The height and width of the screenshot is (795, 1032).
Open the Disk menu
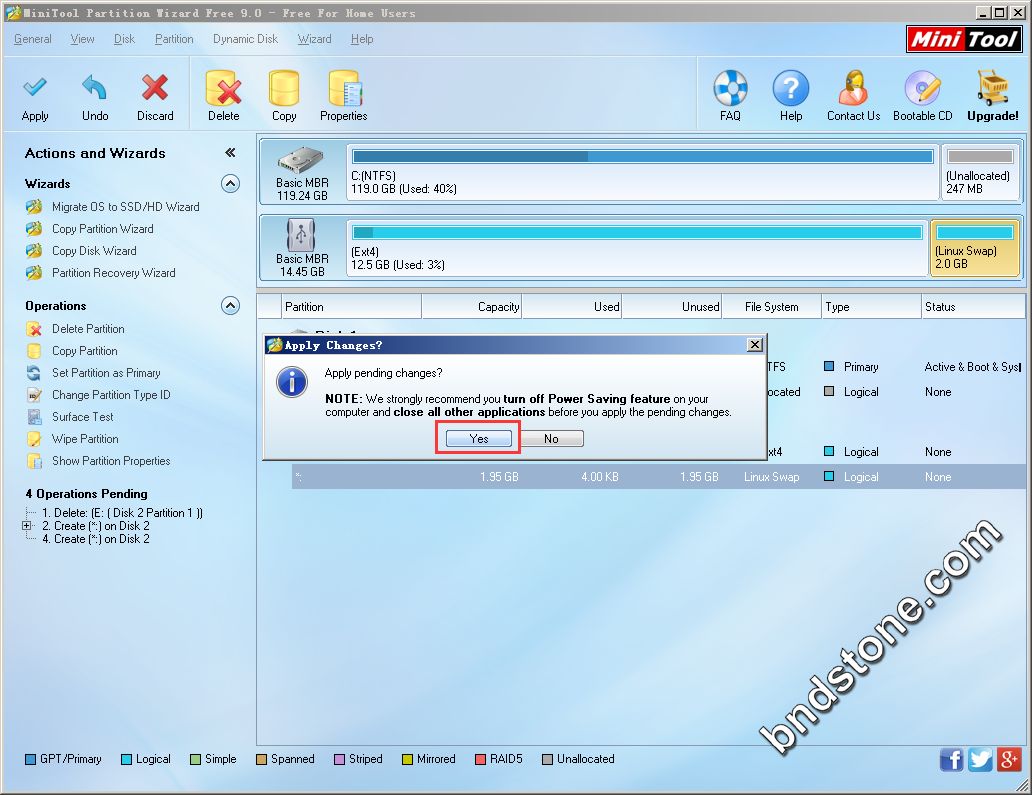(x=124, y=39)
